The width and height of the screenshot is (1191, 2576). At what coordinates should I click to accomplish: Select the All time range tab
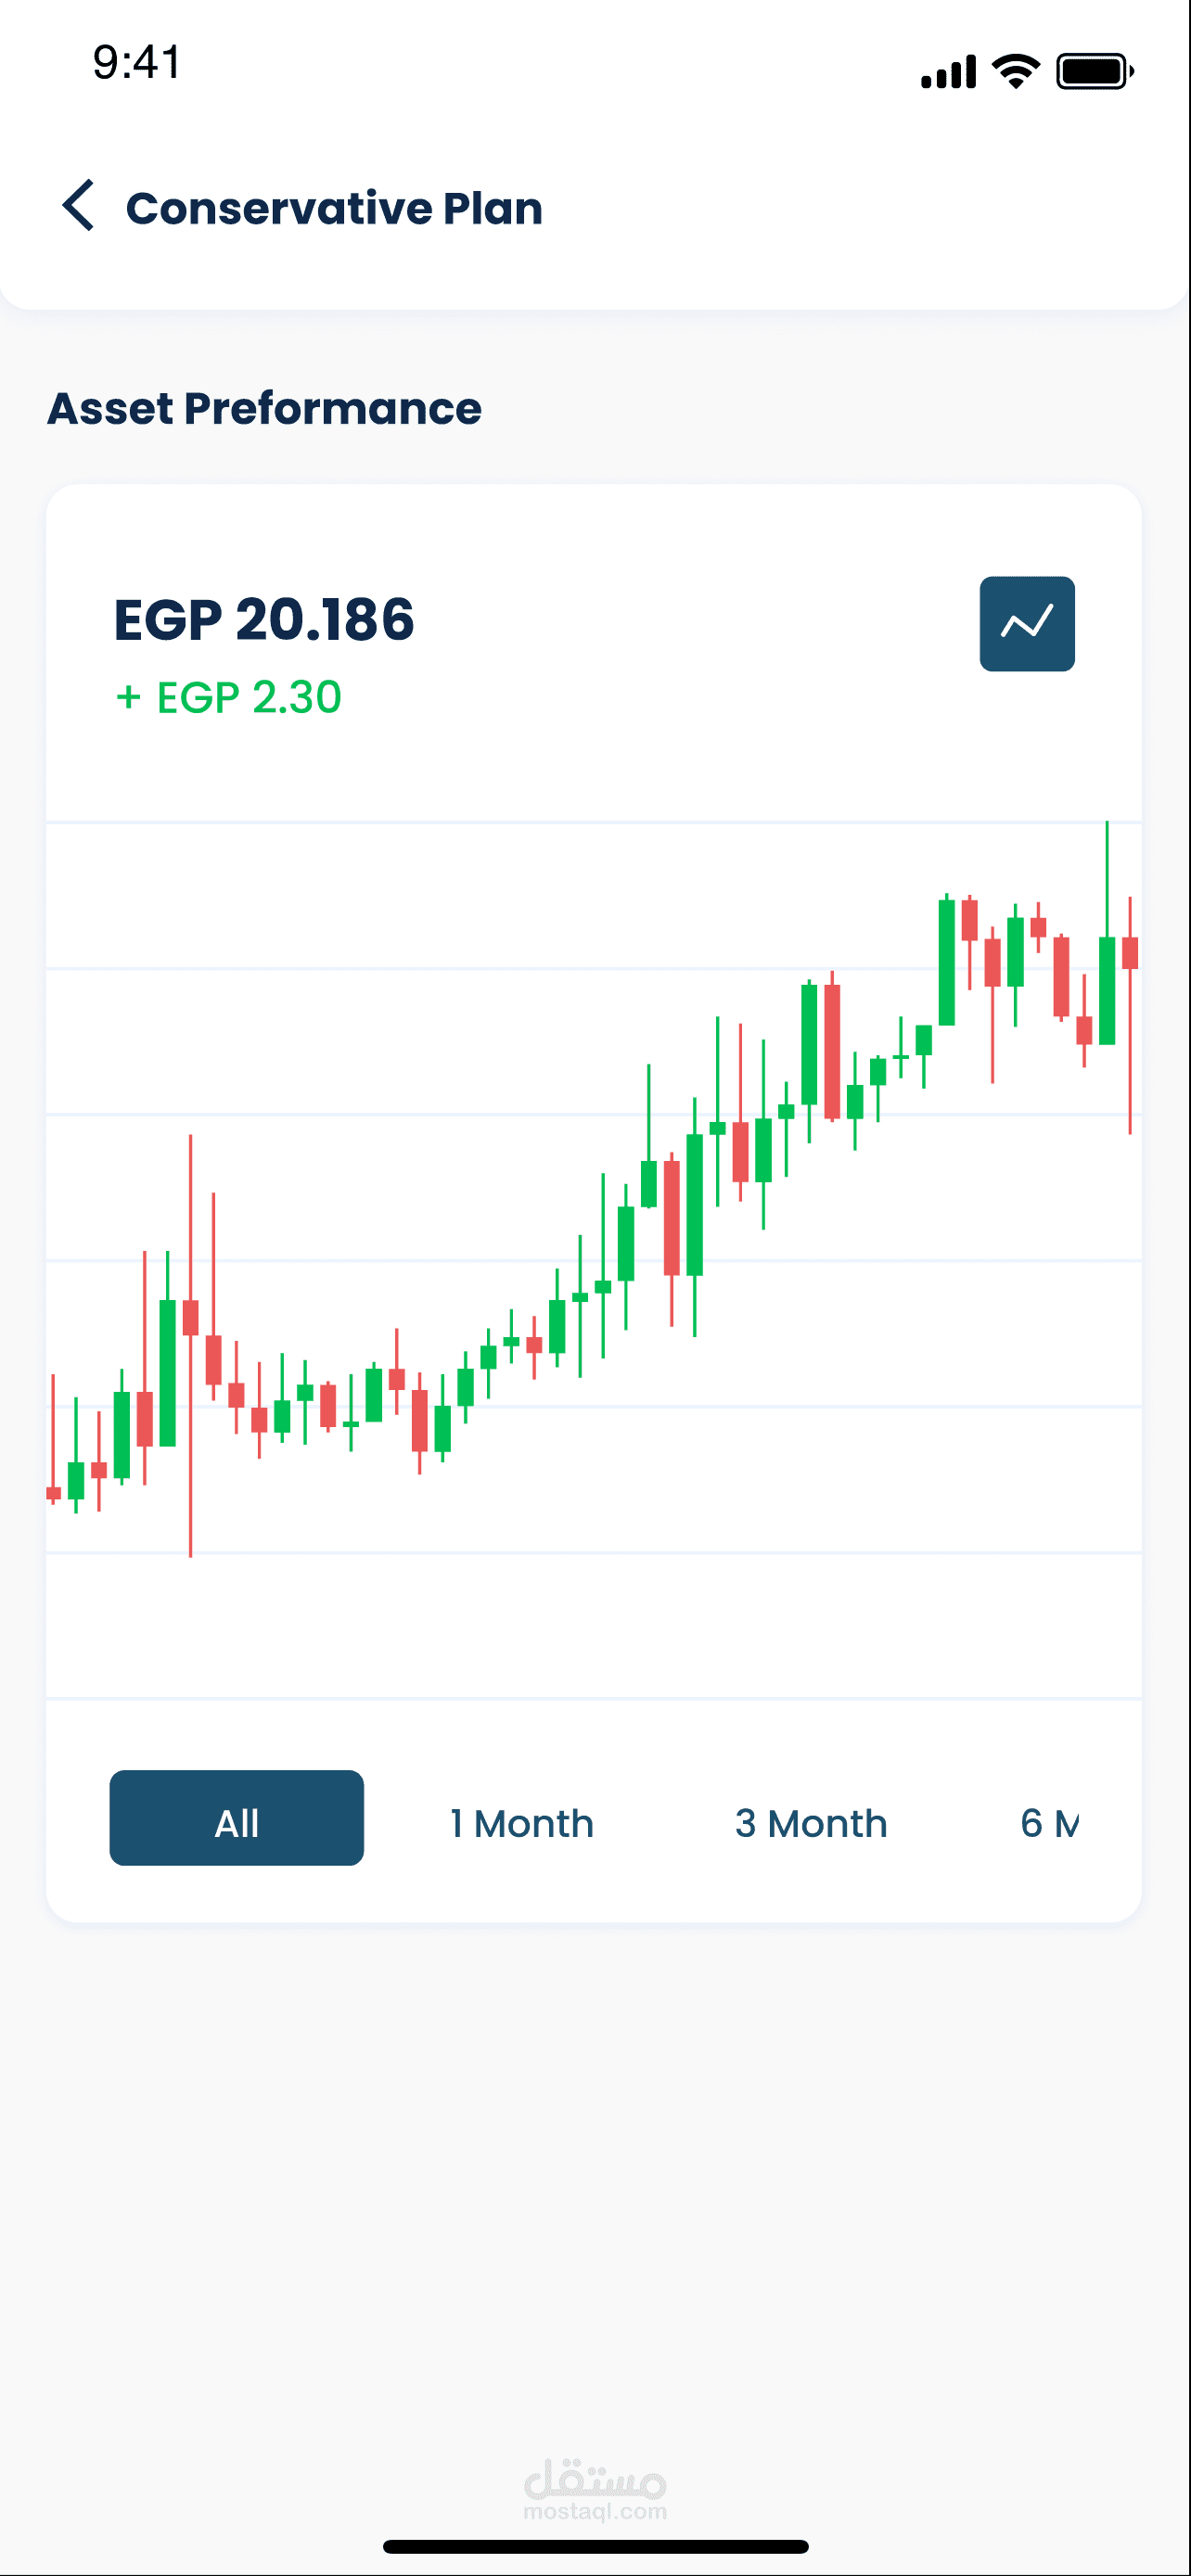point(236,1817)
